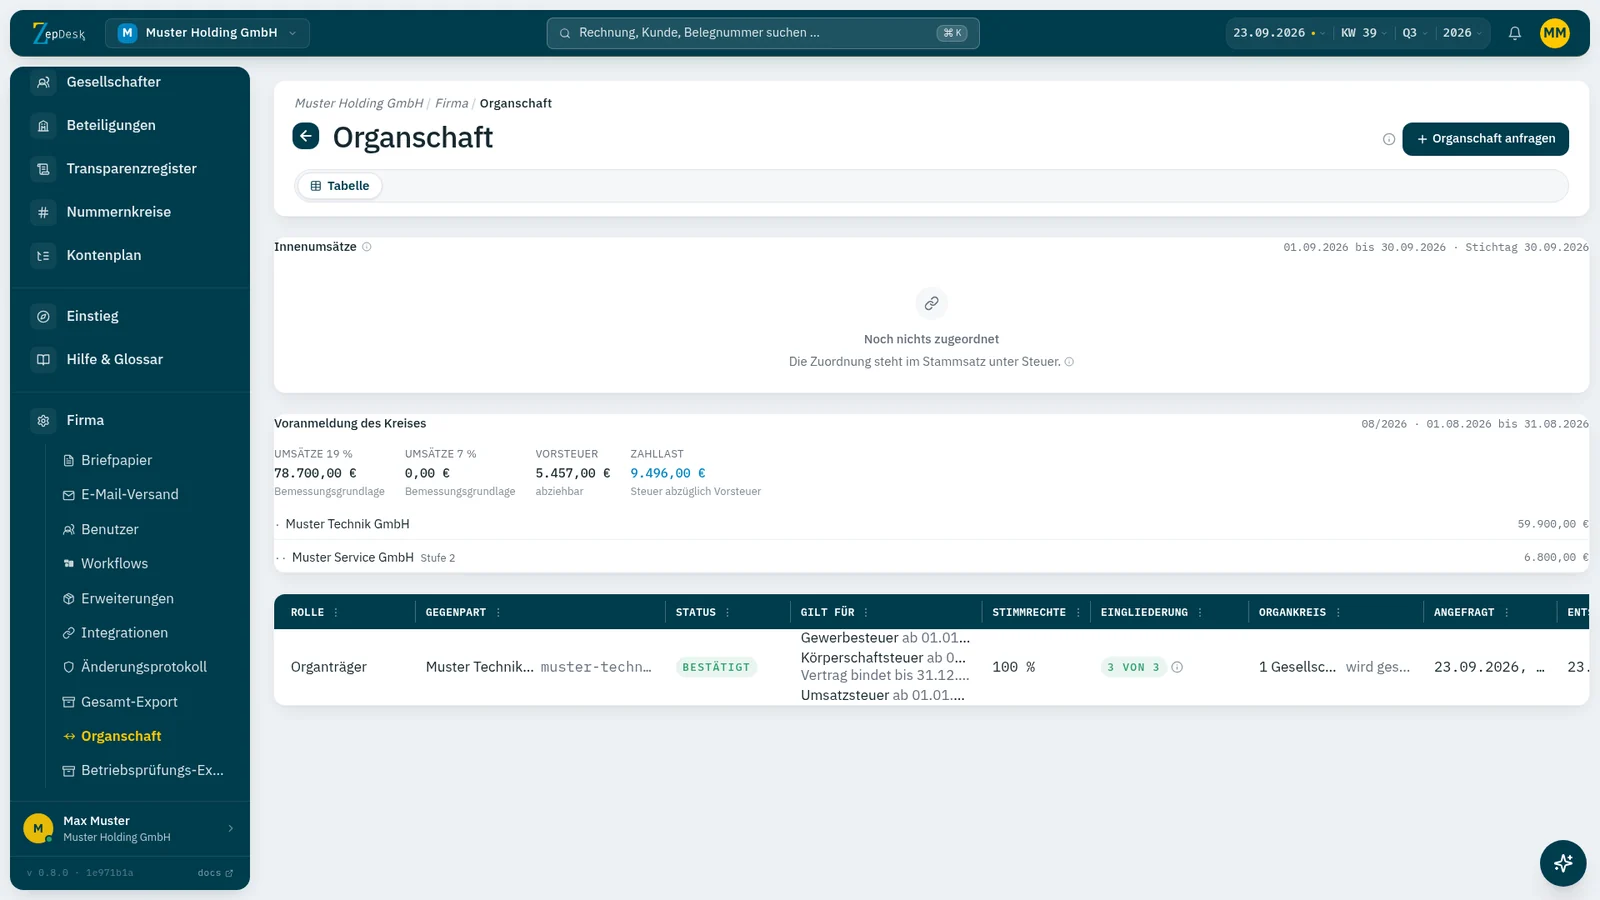The height and width of the screenshot is (900, 1600).
Task: Open Transparenzregister in the sidebar
Action: [x=130, y=169]
